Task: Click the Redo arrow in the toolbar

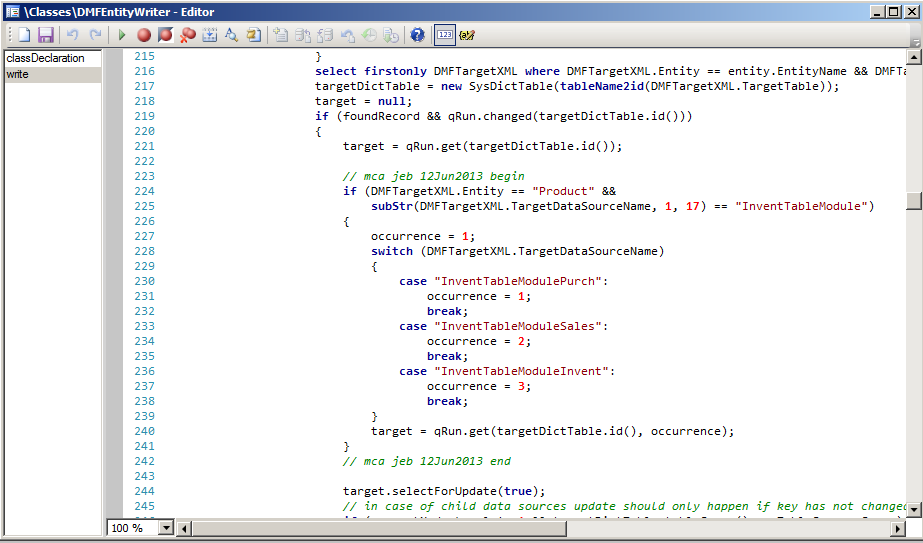Action: 95,35
